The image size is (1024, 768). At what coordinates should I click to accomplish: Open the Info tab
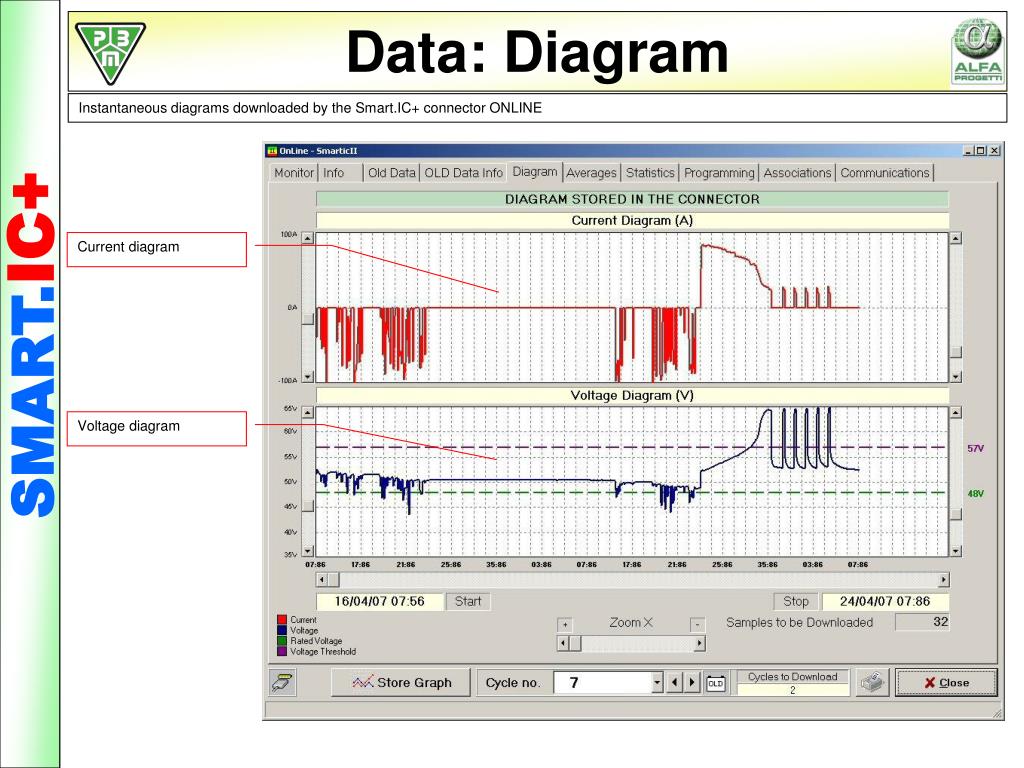[x=333, y=172]
